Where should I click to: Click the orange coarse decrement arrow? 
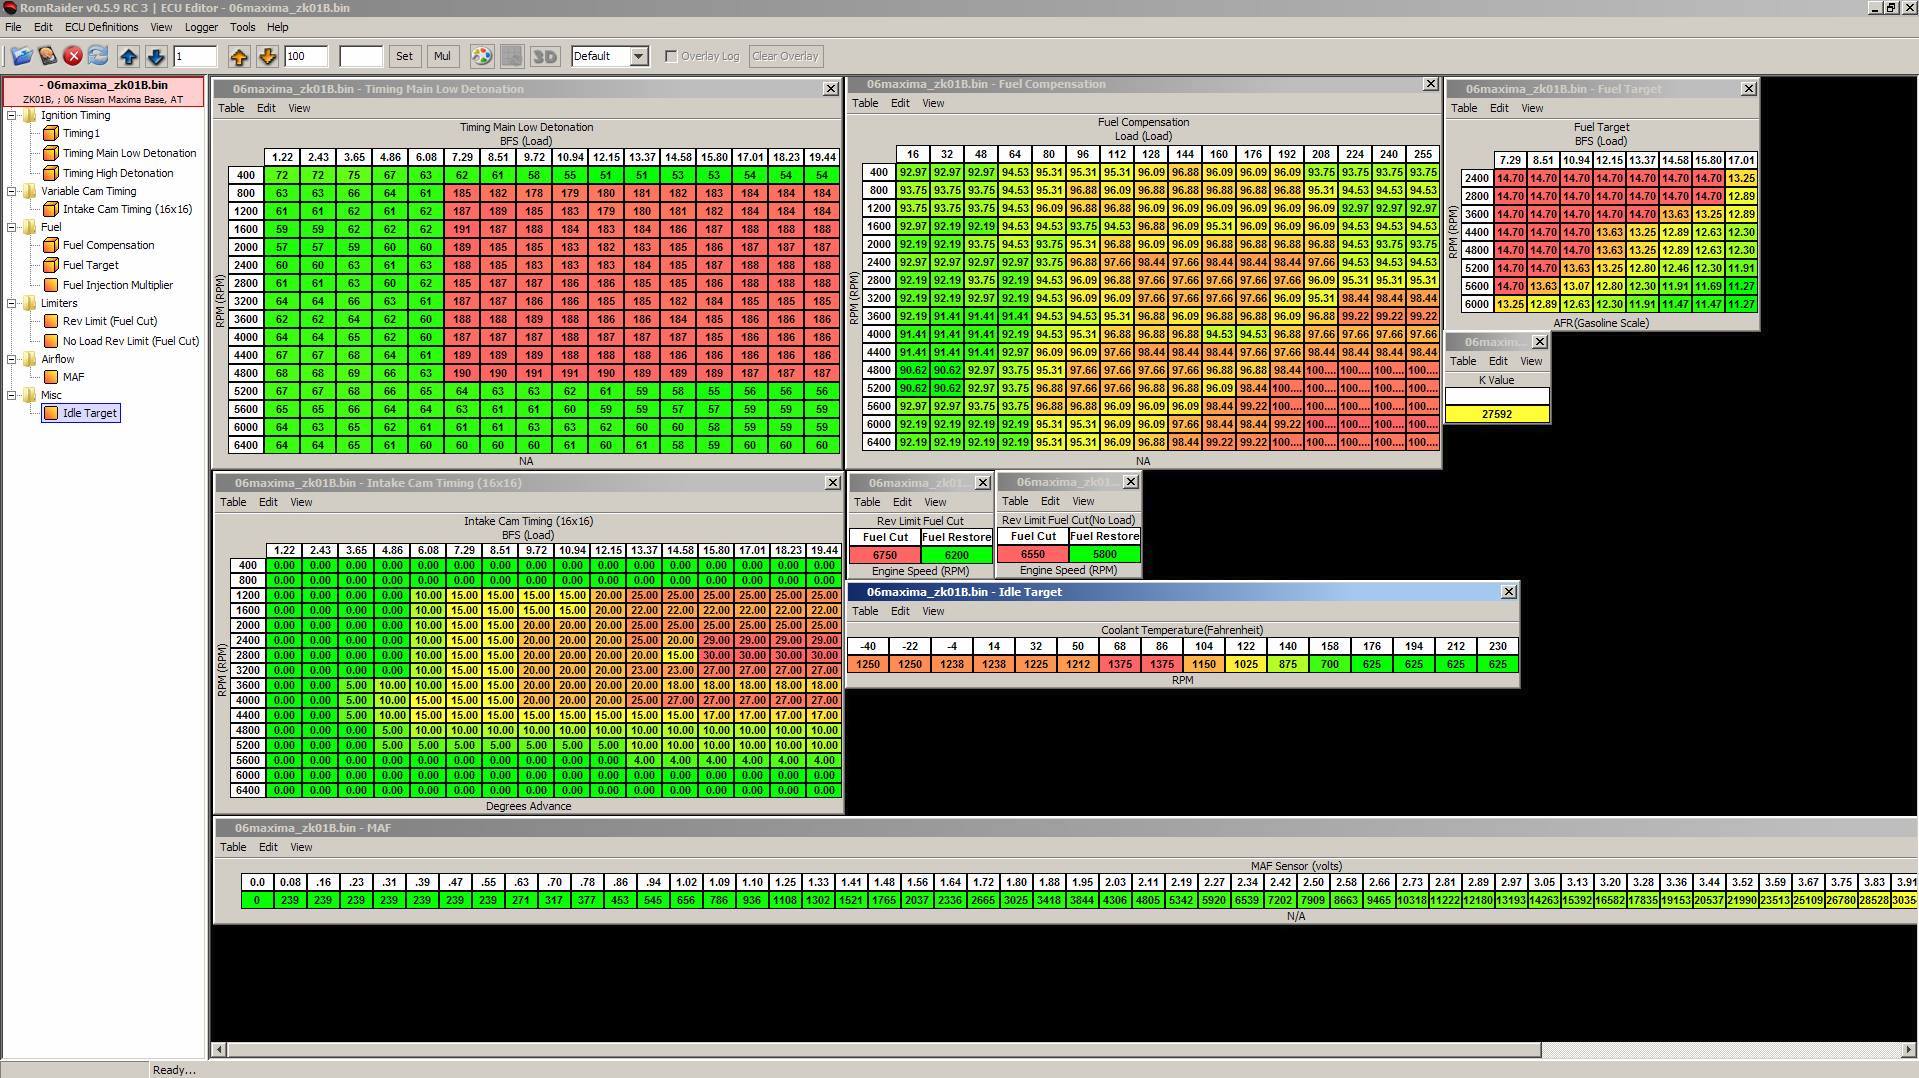(267, 56)
